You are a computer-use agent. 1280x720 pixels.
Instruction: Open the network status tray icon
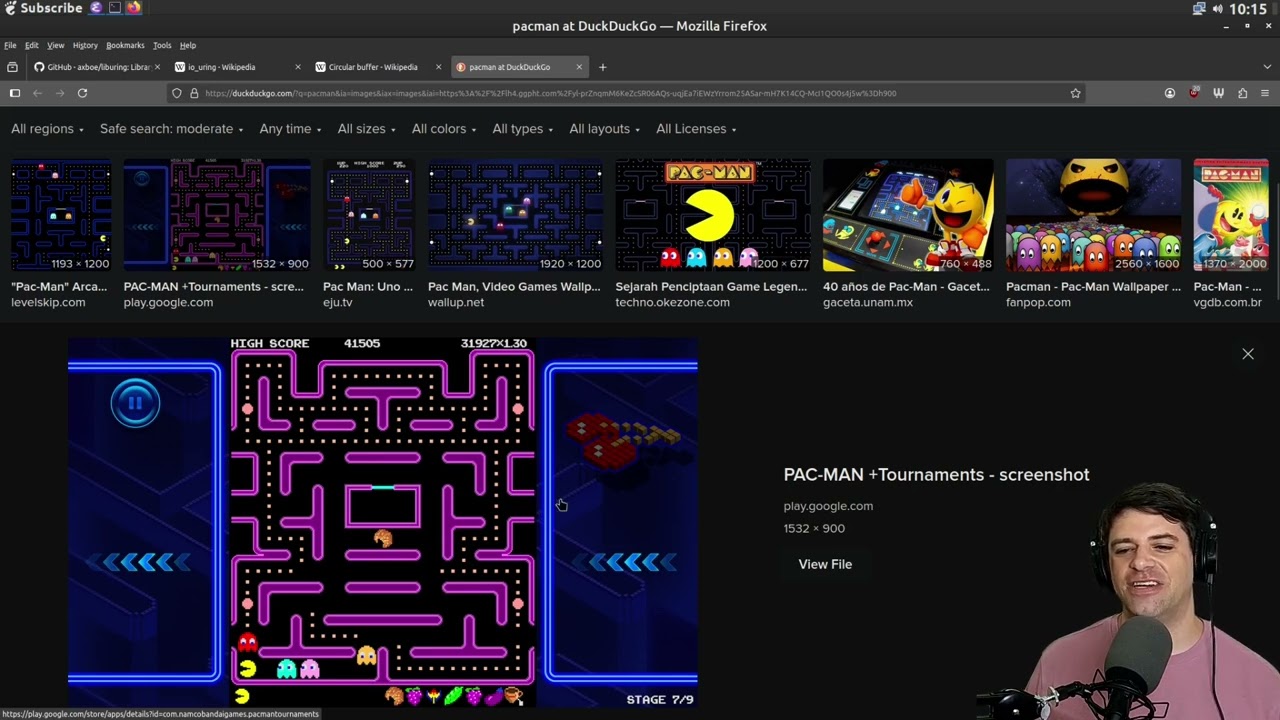click(x=1199, y=9)
